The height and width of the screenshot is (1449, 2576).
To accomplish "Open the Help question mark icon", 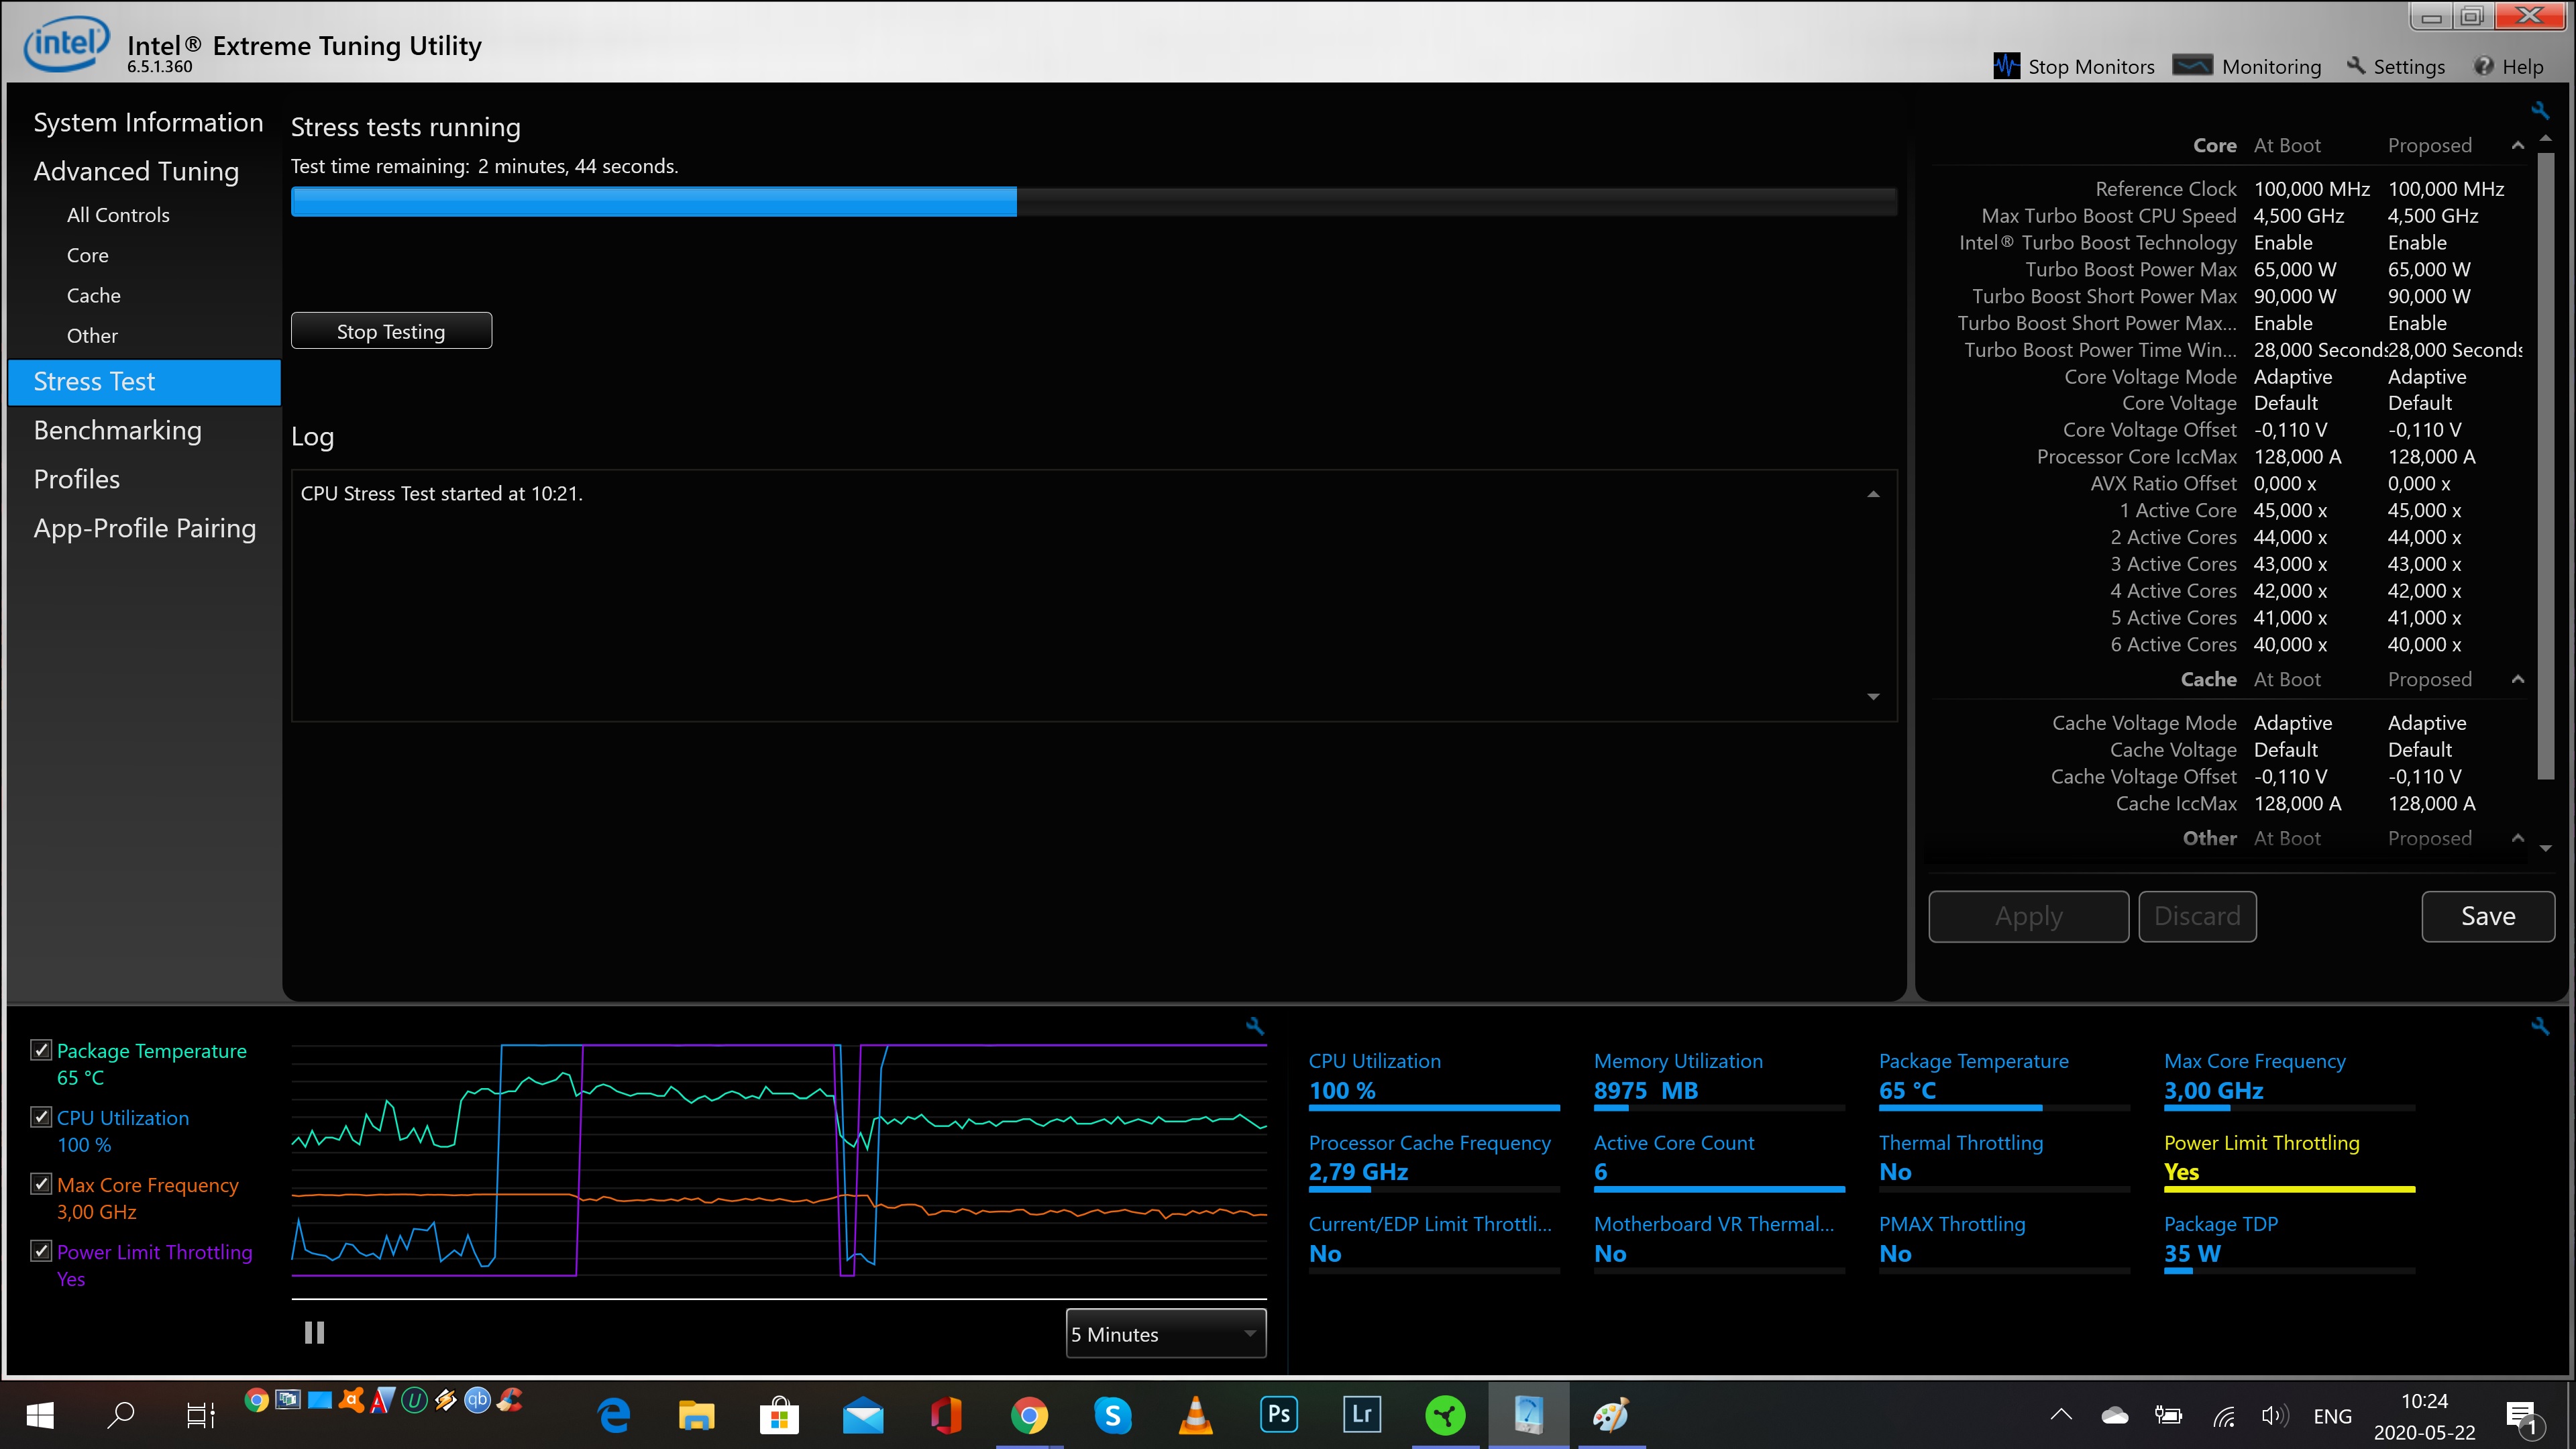I will tap(2484, 66).
